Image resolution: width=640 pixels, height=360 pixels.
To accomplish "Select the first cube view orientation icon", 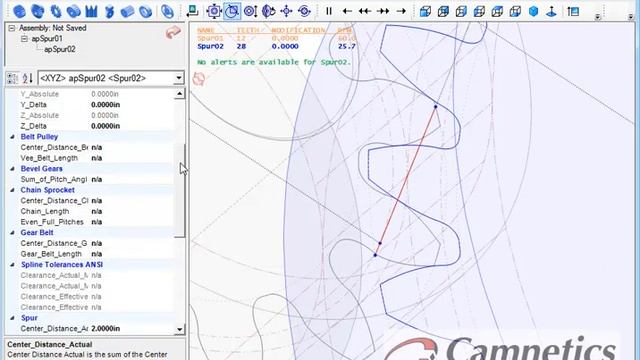I will 425,11.
